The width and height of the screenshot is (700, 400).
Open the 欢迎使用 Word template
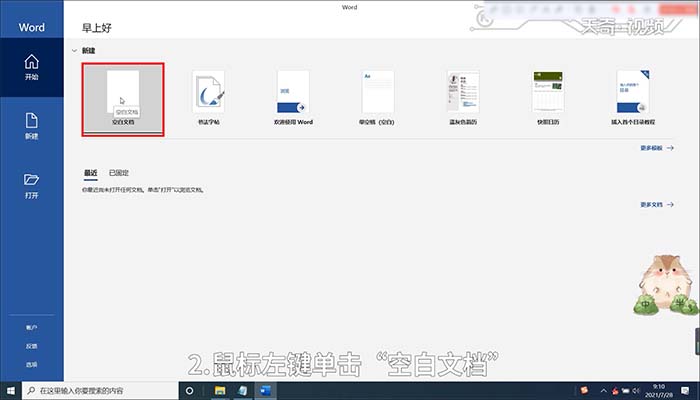click(x=293, y=98)
